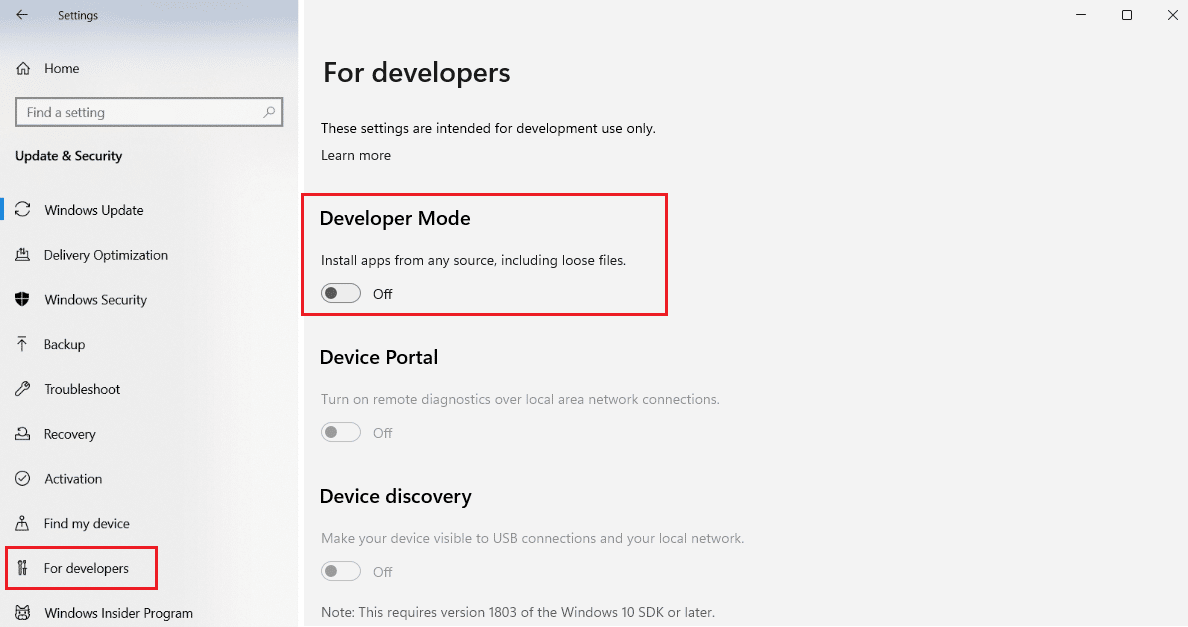Open Windows Insider Program page
Viewport: 1188px width, 627px height.
[118, 613]
